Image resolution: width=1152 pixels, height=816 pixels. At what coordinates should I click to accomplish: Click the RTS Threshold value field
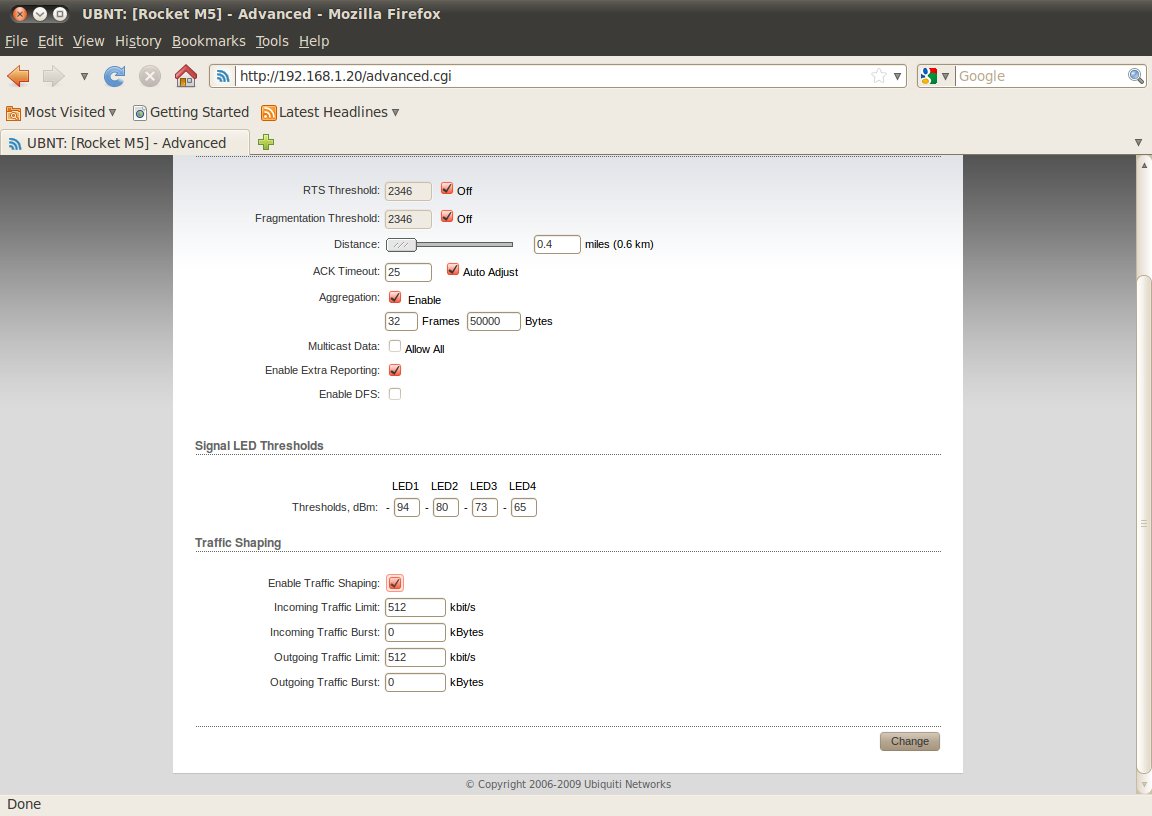(408, 191)
